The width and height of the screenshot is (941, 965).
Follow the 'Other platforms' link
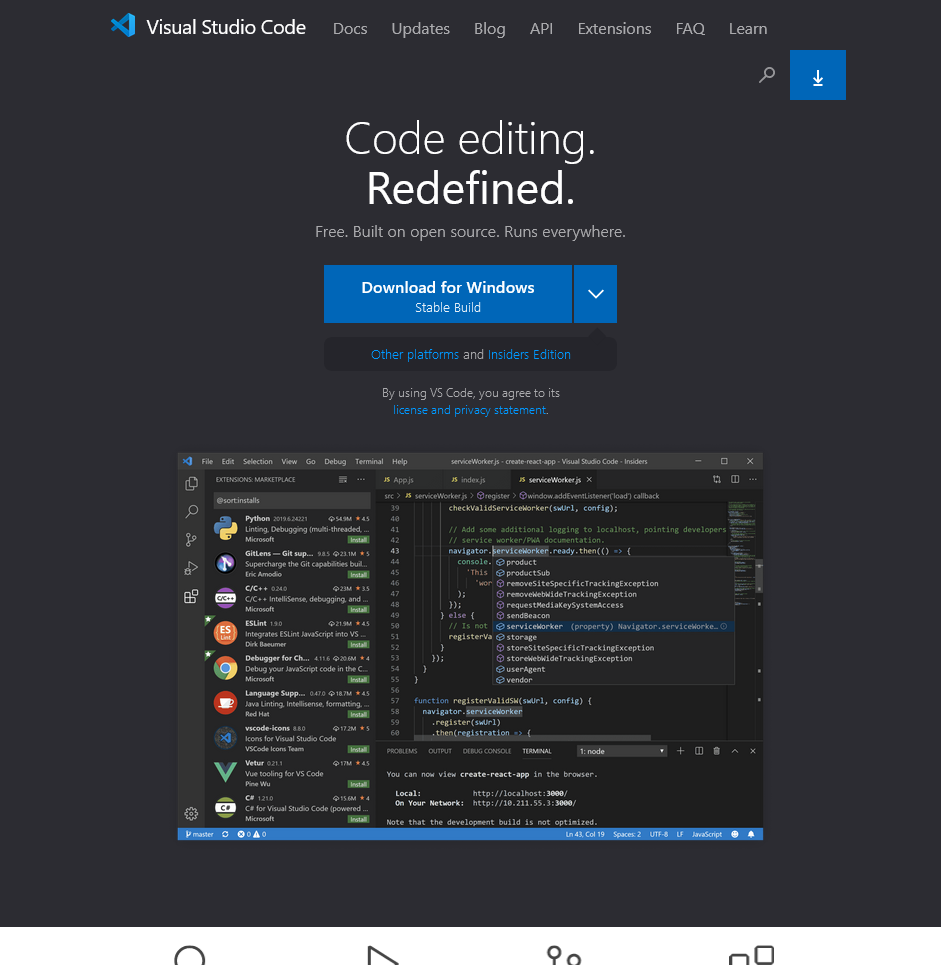pyautogui.click(x=415, y=355)
